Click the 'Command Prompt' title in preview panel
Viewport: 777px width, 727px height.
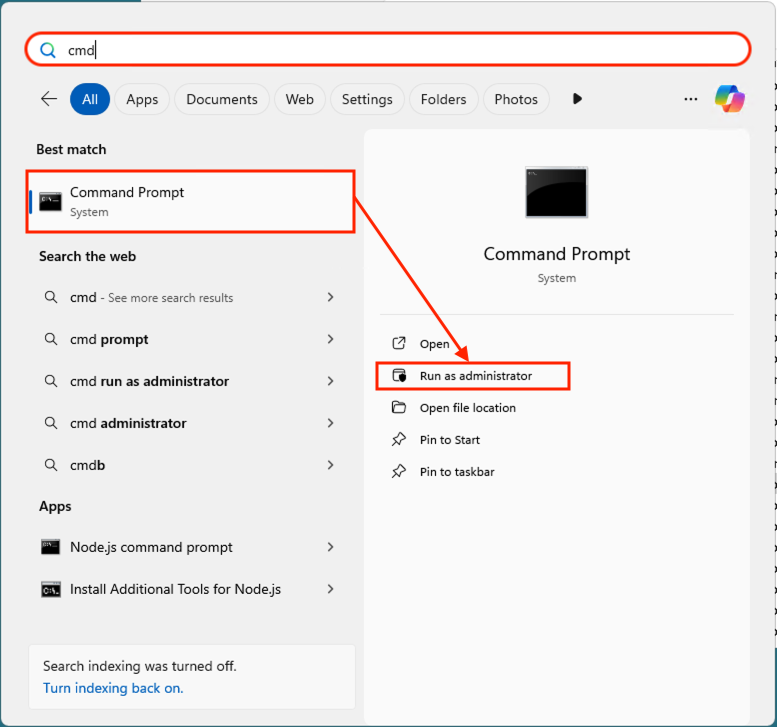(556, 254)
